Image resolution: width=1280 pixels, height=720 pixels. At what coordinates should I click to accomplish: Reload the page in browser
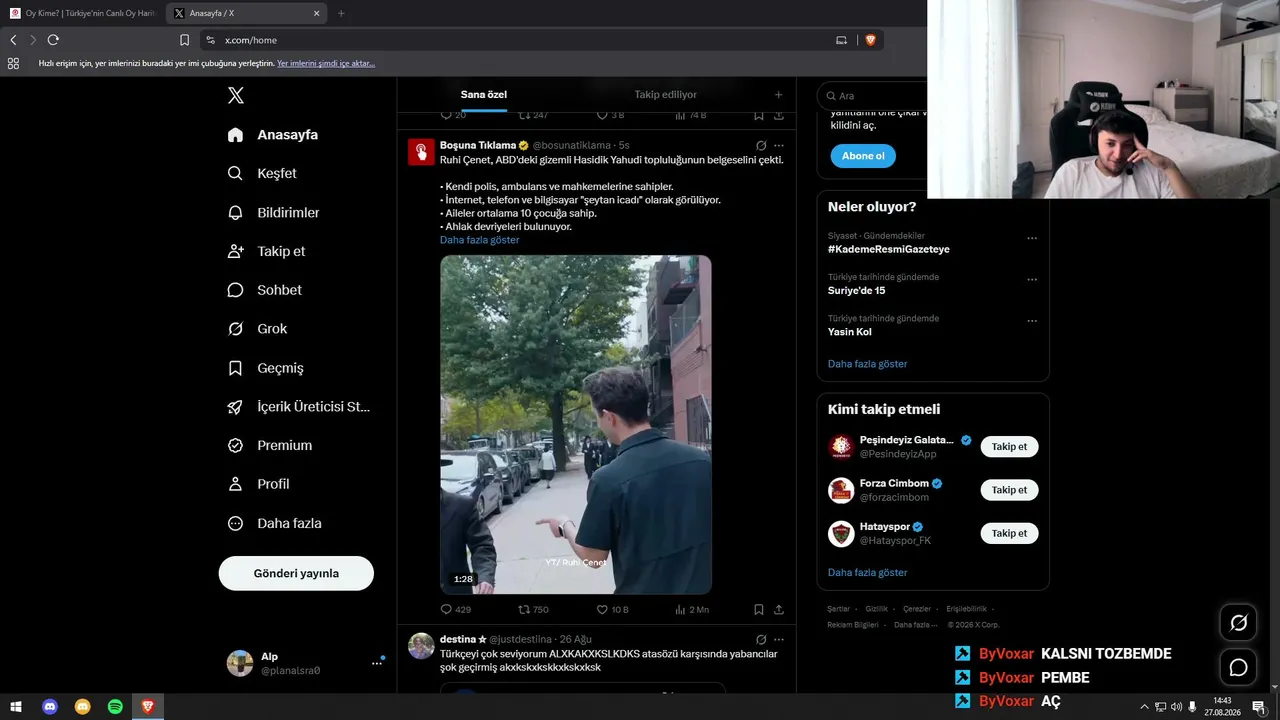coord(53,40)
